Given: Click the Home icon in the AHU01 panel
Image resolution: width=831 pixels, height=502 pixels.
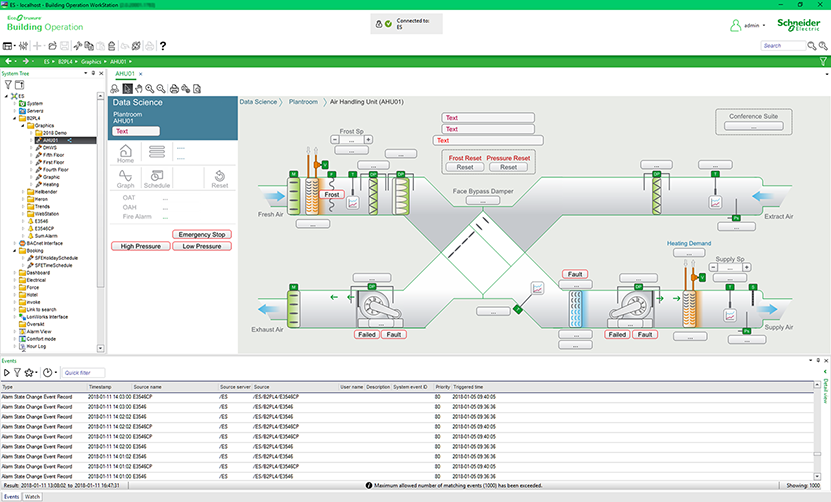Looking at the screenshot, I should coord(126,151).
